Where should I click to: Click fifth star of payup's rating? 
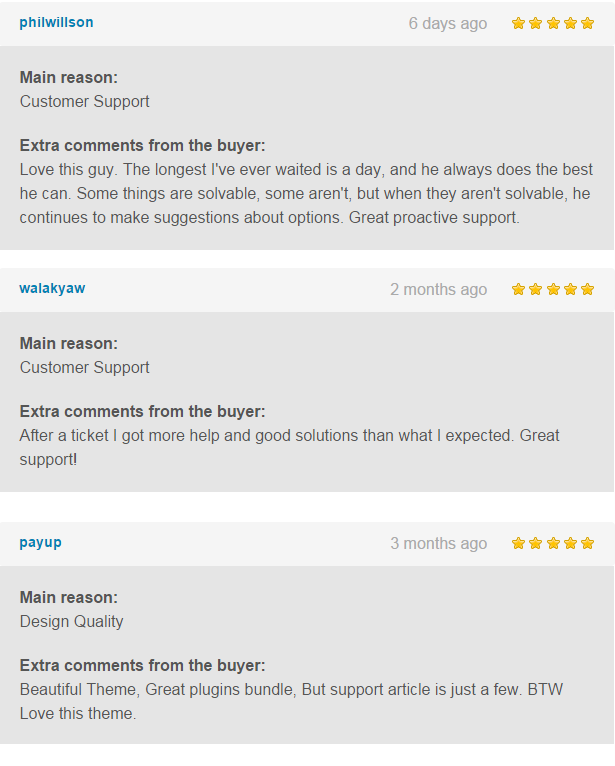tap(587, 543)
